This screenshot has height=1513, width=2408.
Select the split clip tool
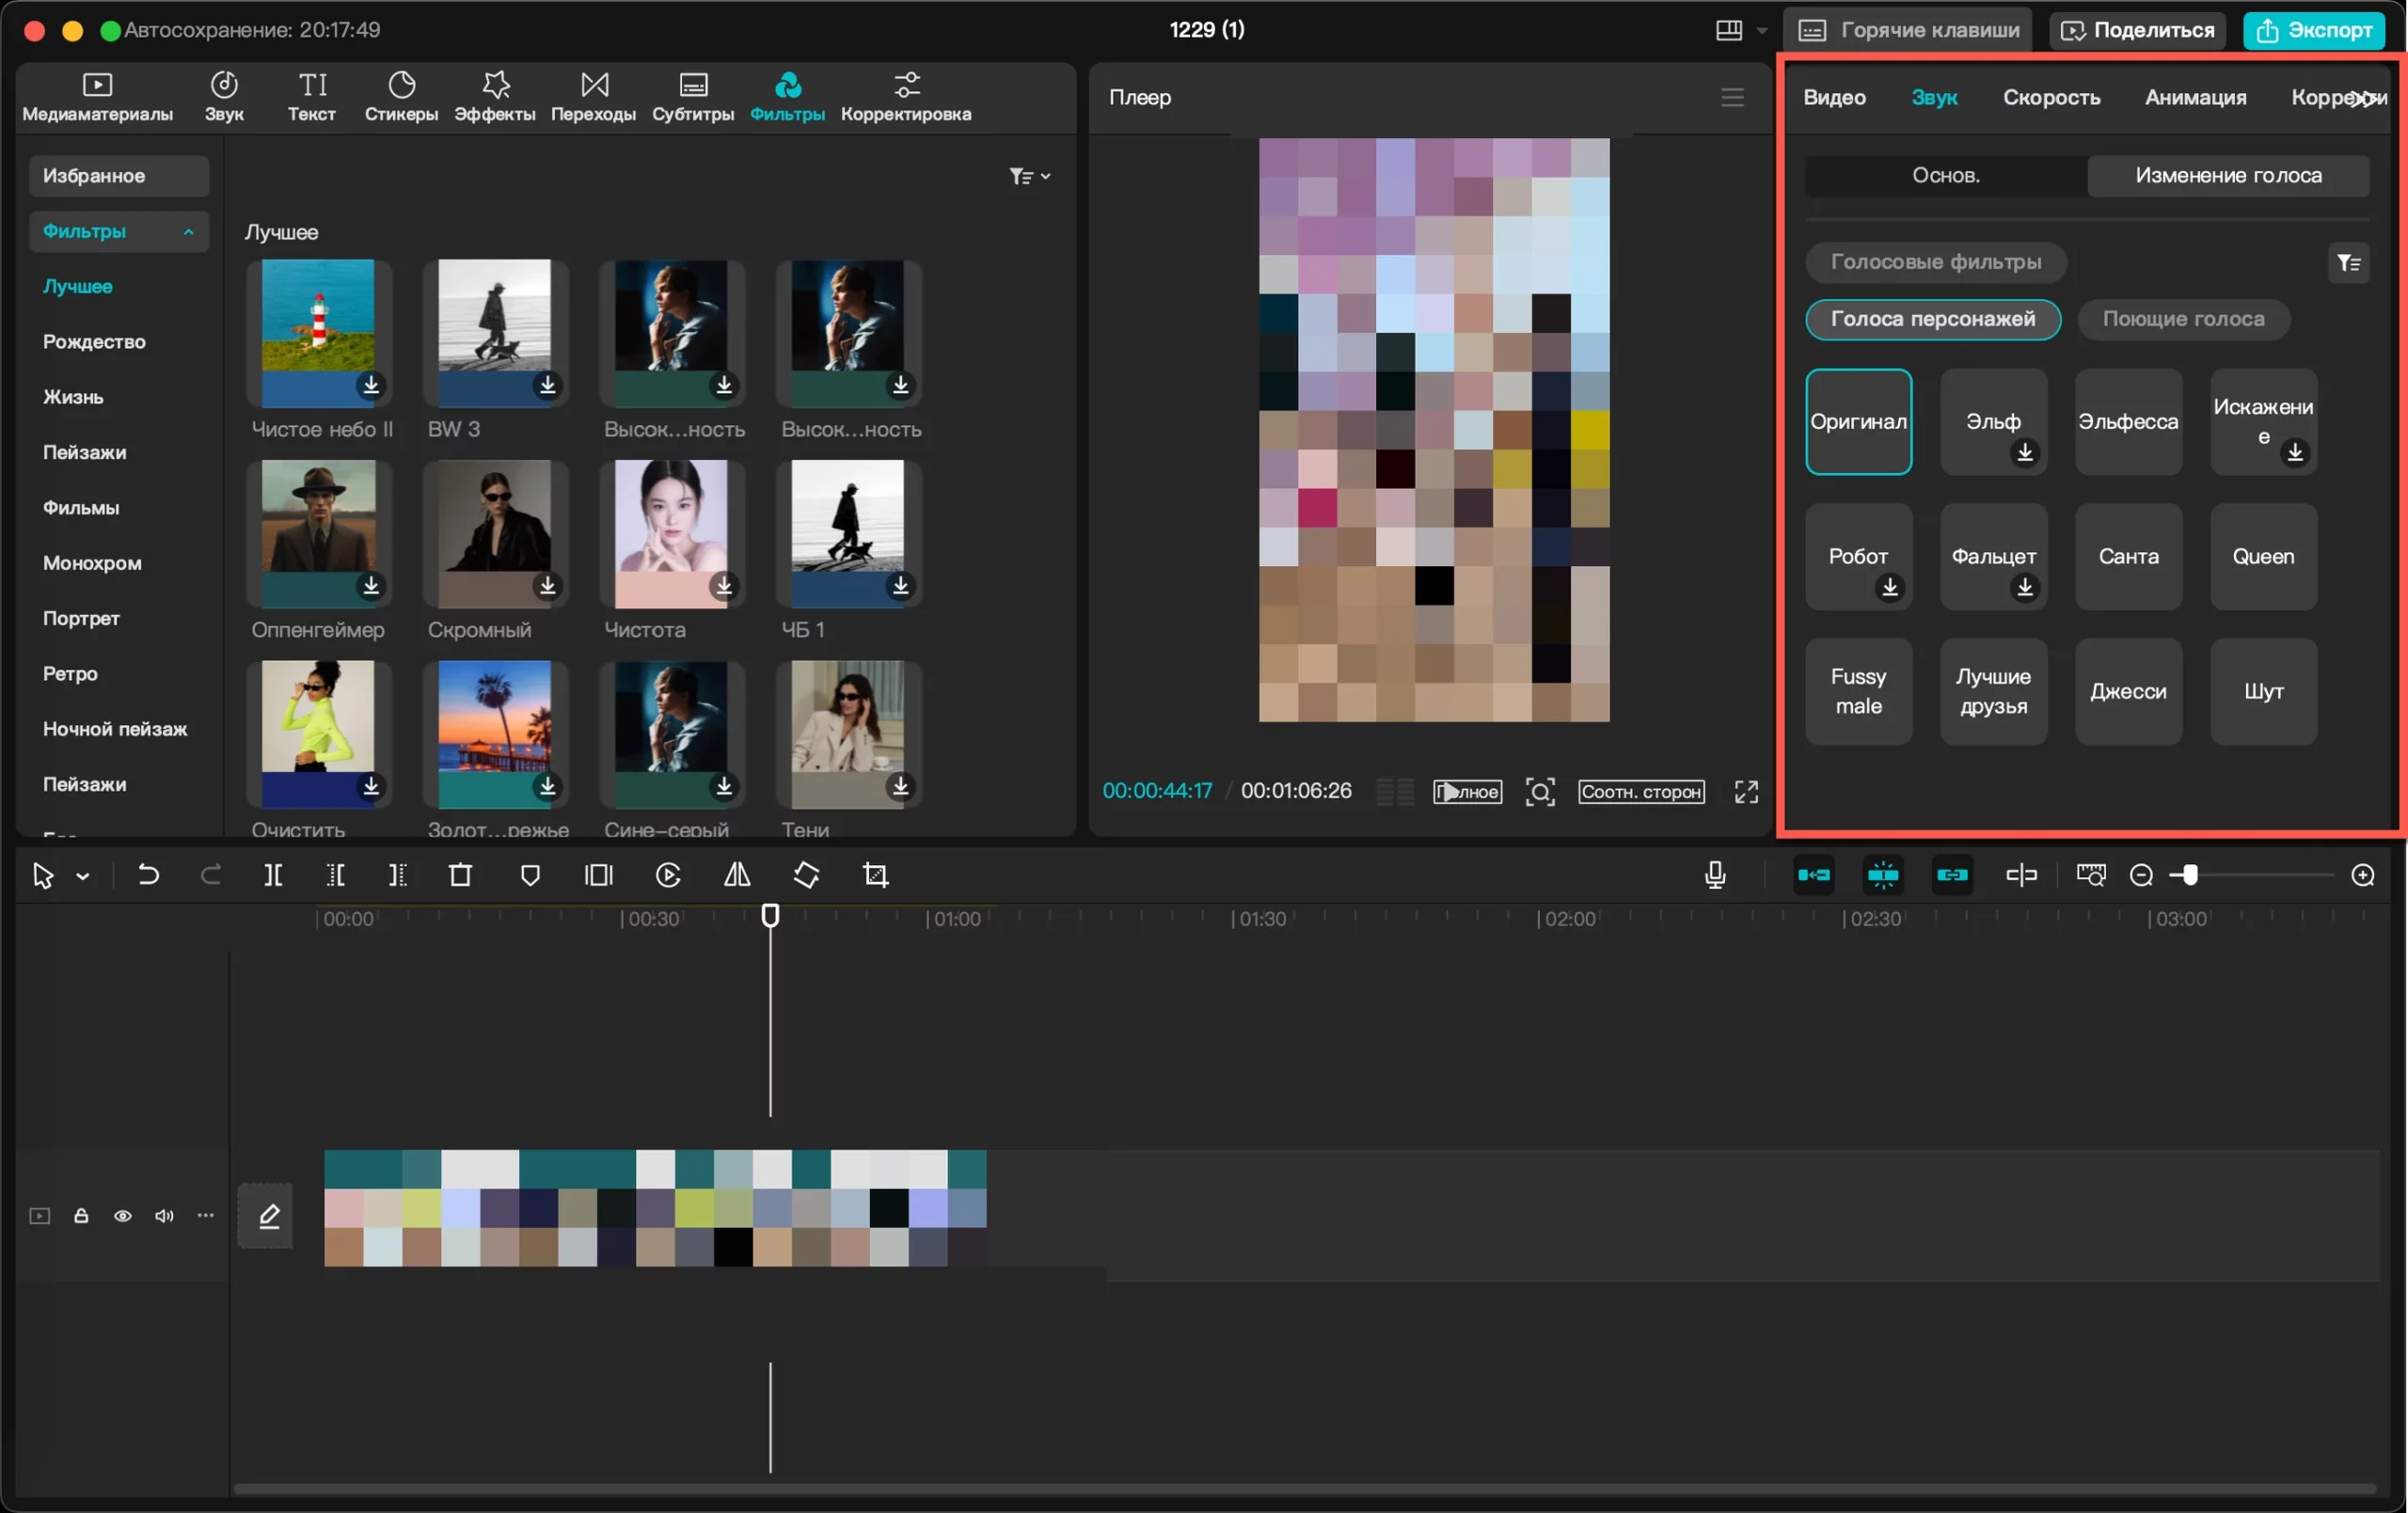click(x=273, y=875)
